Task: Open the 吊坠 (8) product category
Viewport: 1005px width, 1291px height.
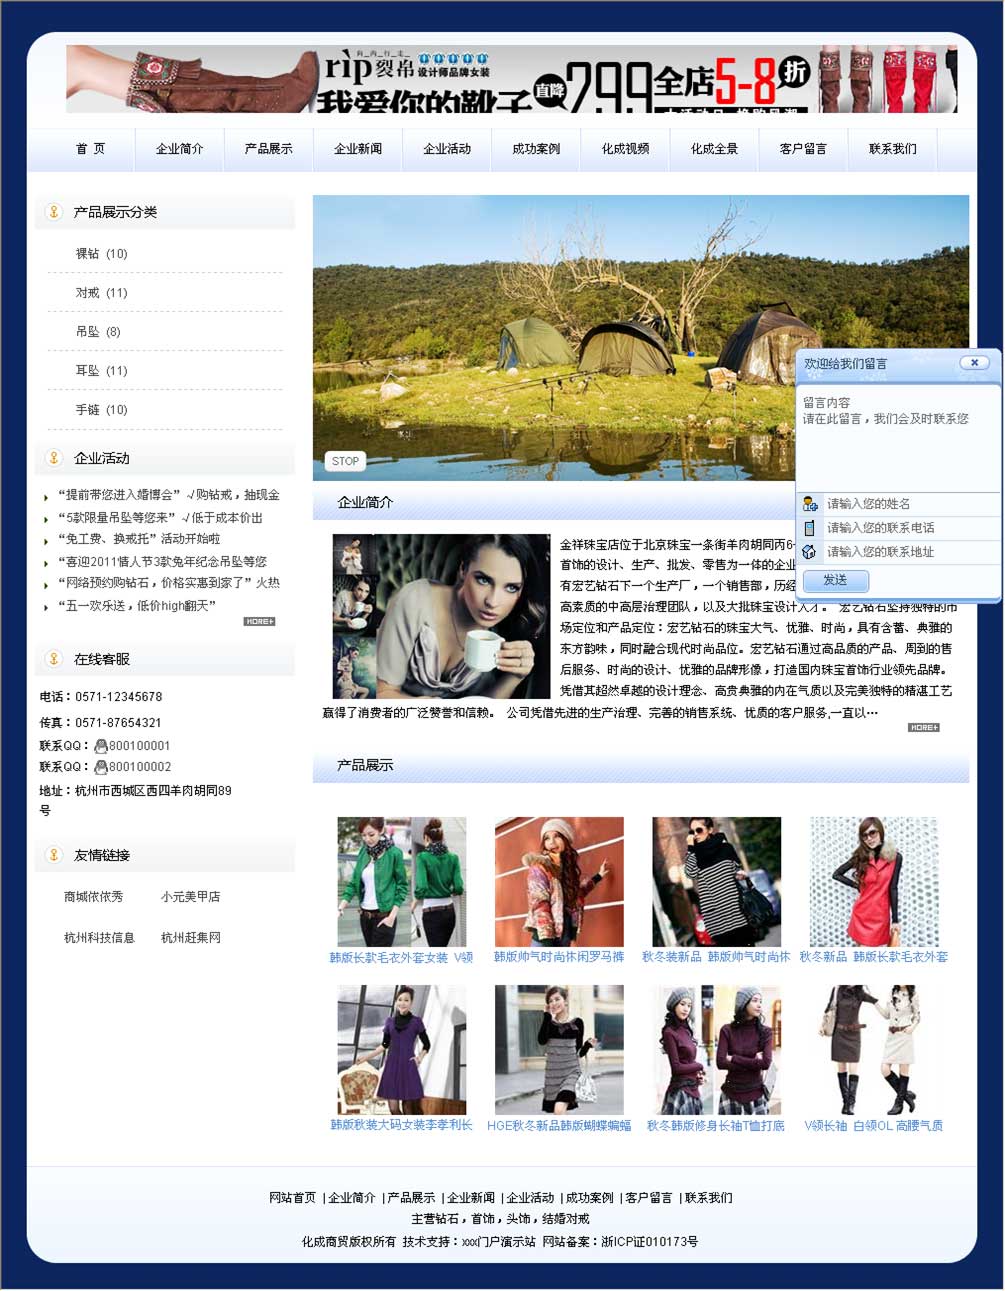Action: (x=98, y=332)
